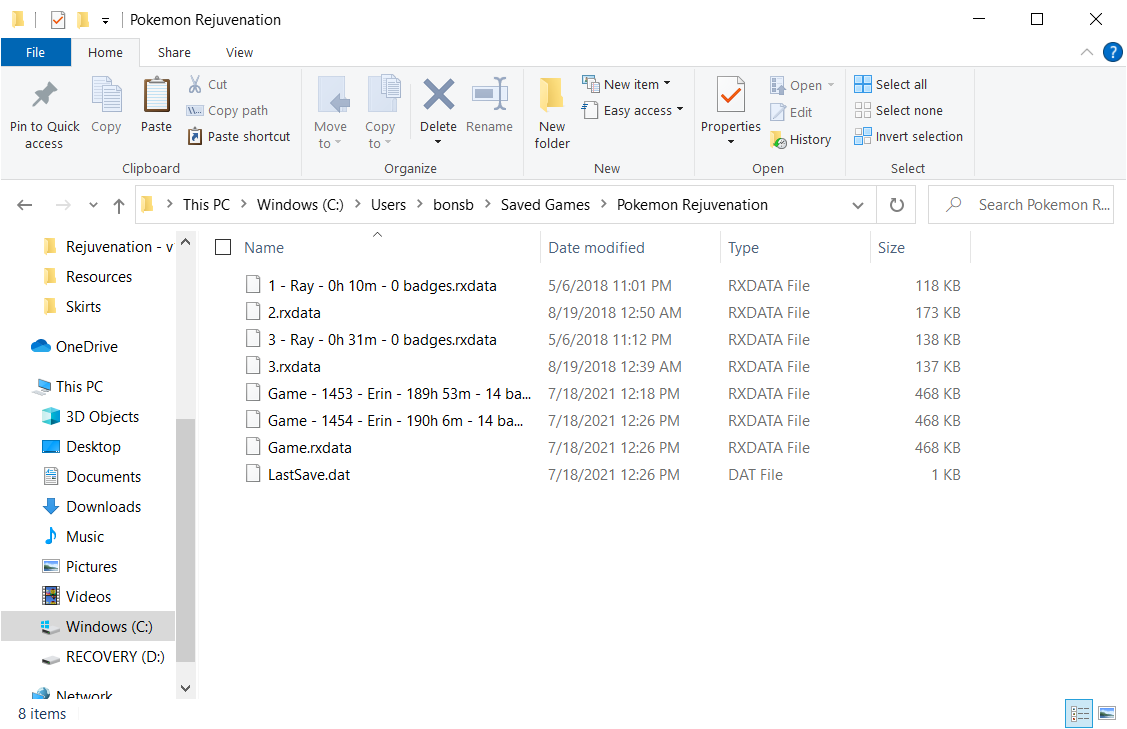Image resolution: width=1127 pixels, height=729 pixels.
Task: Click the Pin to Quick access icon
Action: (45, 94)
